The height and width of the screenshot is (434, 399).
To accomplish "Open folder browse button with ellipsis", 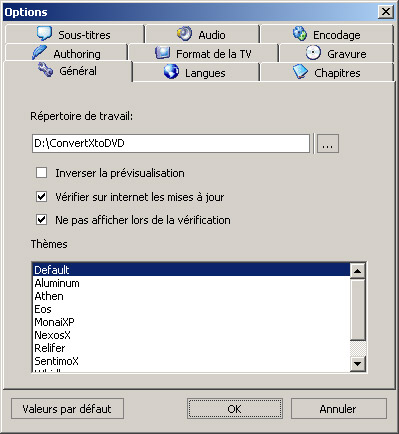I will pyautogui.click(x=328, y=144).
